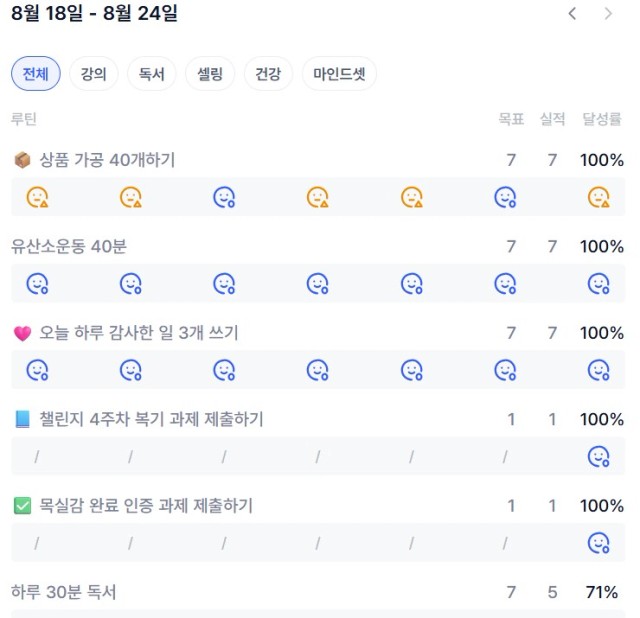This screenshot has height=618, width=640.
Task: Switch to the 셀링 category chip
Action: (x=210, y=74)
